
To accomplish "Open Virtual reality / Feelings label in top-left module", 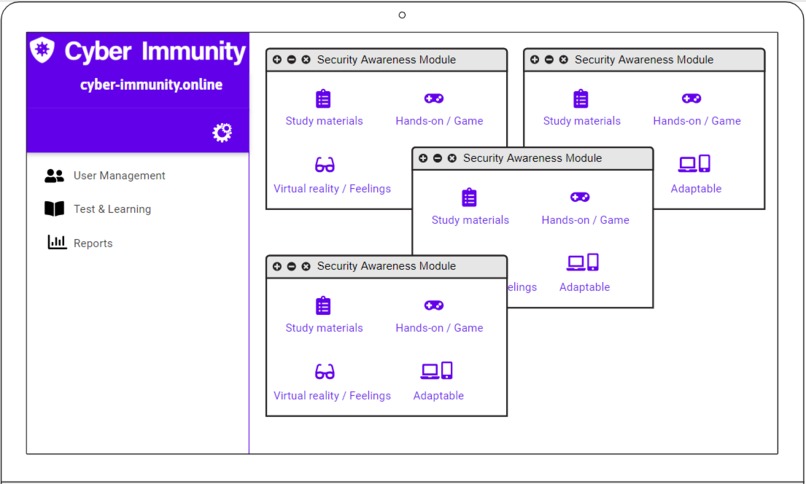I will click(332, 189).
